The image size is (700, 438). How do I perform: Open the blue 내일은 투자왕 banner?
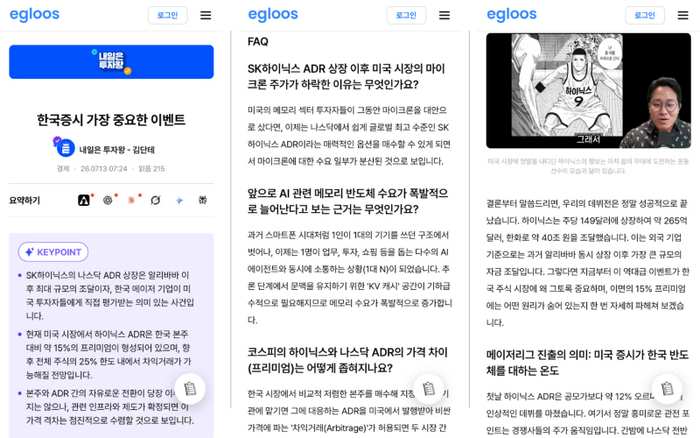pyautogui.click(x=111, y=62)
